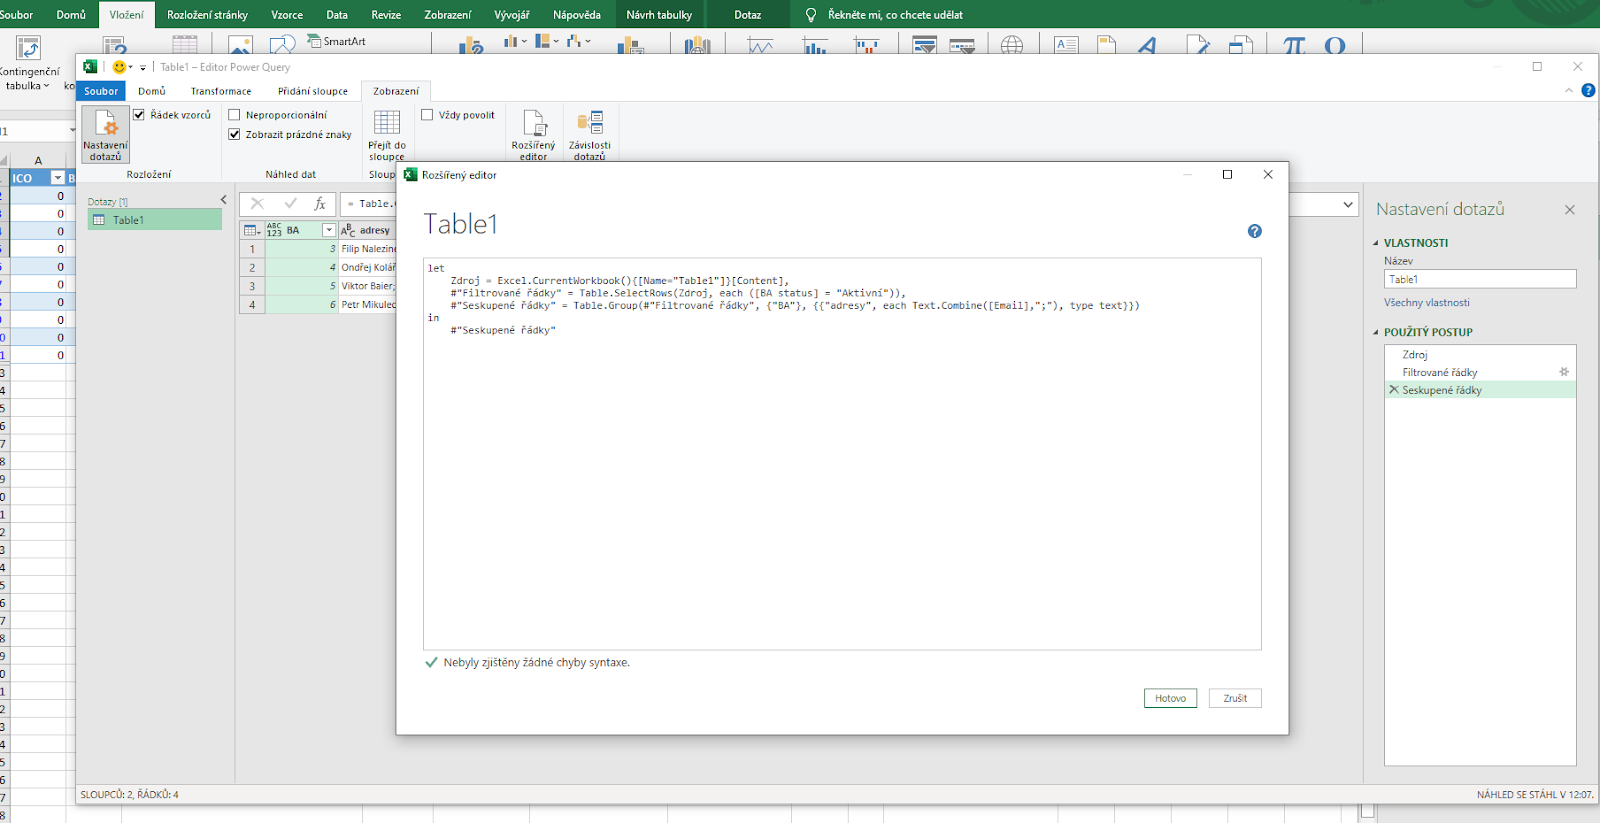
Task: Switch to Přidání sloupce tab
Action: pos(313,91)
